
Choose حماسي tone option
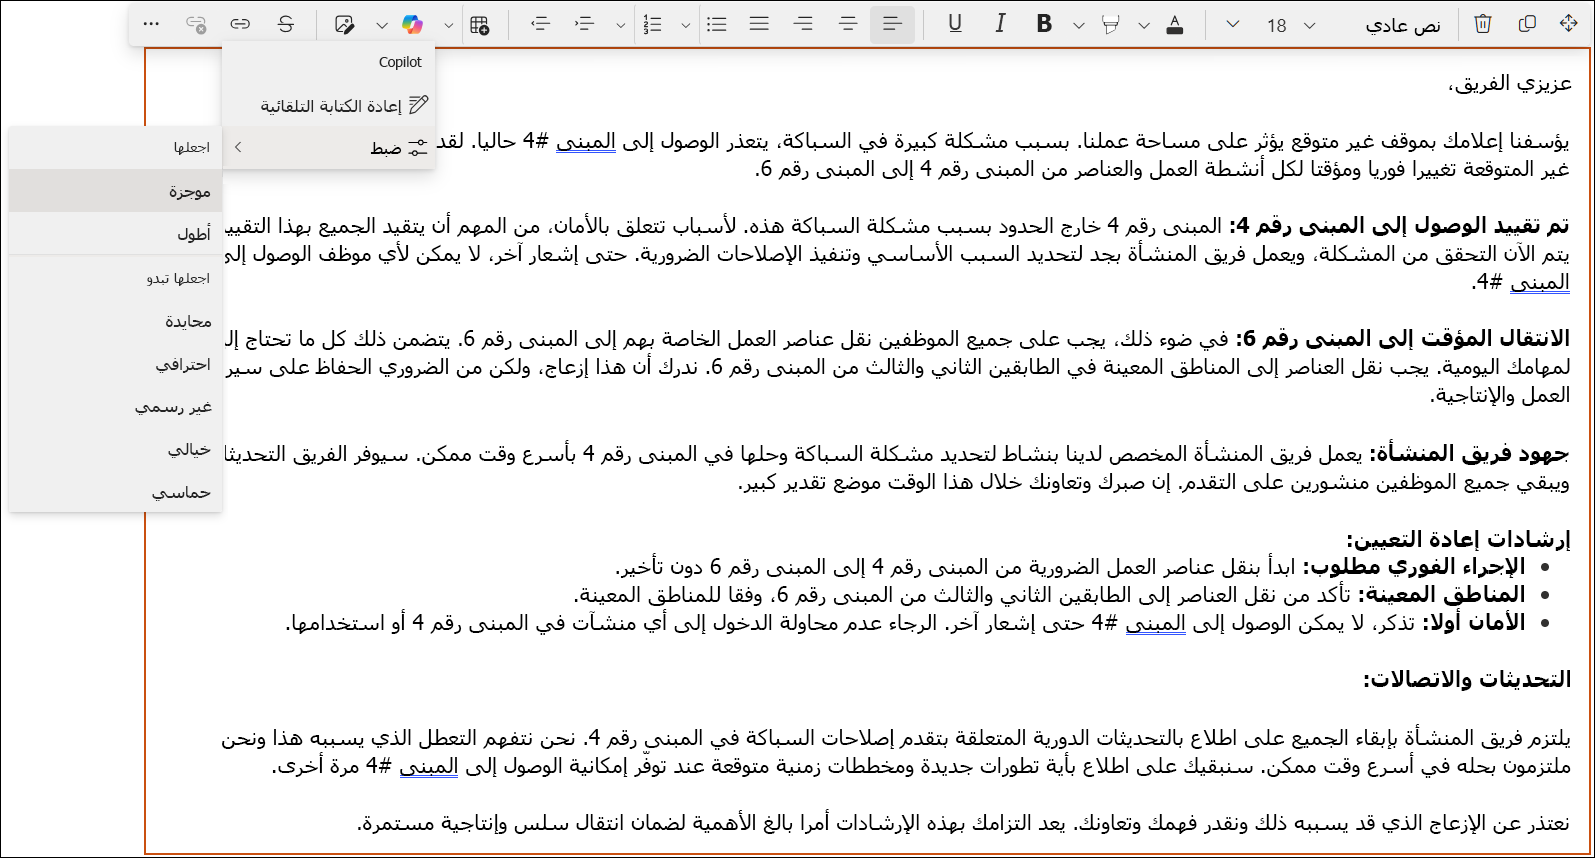tap(115, 492)
